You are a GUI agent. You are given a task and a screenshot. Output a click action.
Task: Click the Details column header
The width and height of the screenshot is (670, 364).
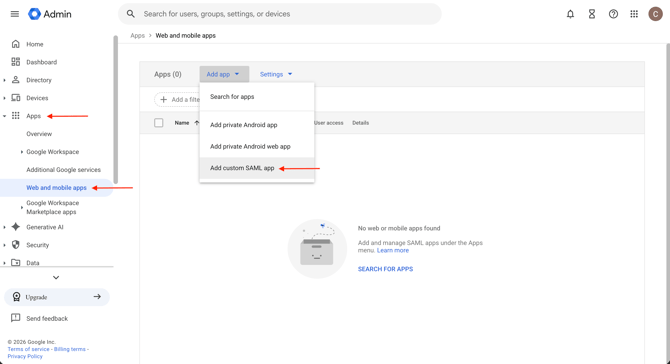(x=361, y=123)
